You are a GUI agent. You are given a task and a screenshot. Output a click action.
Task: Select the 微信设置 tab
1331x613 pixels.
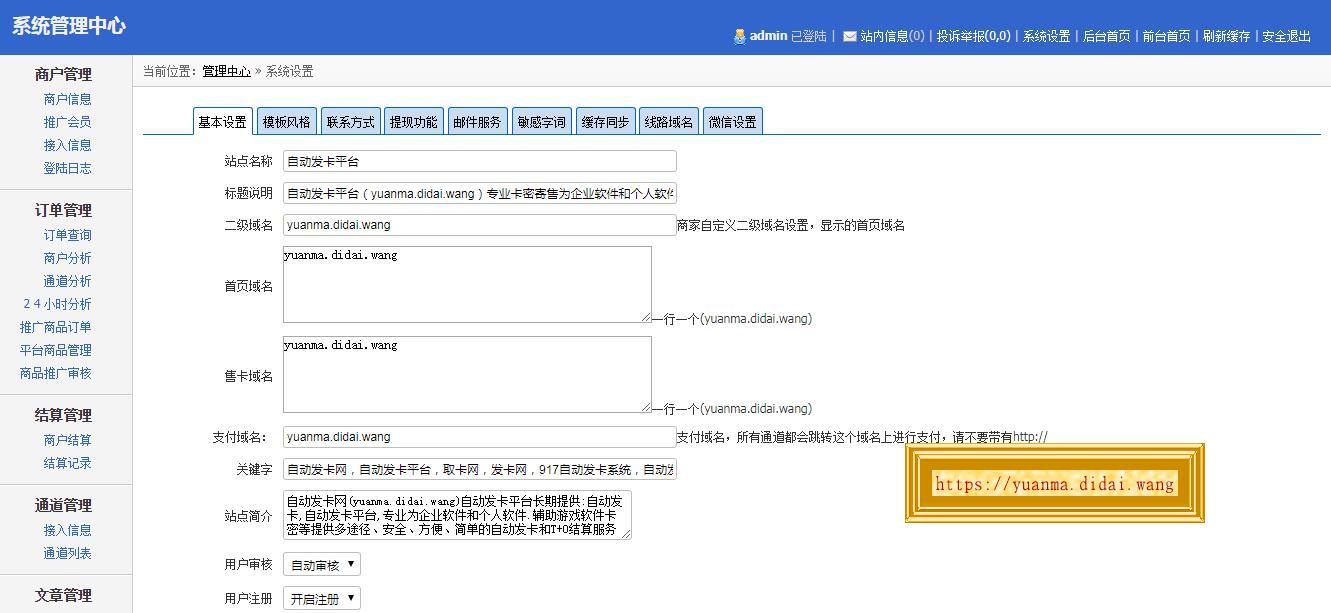point(732,122)
